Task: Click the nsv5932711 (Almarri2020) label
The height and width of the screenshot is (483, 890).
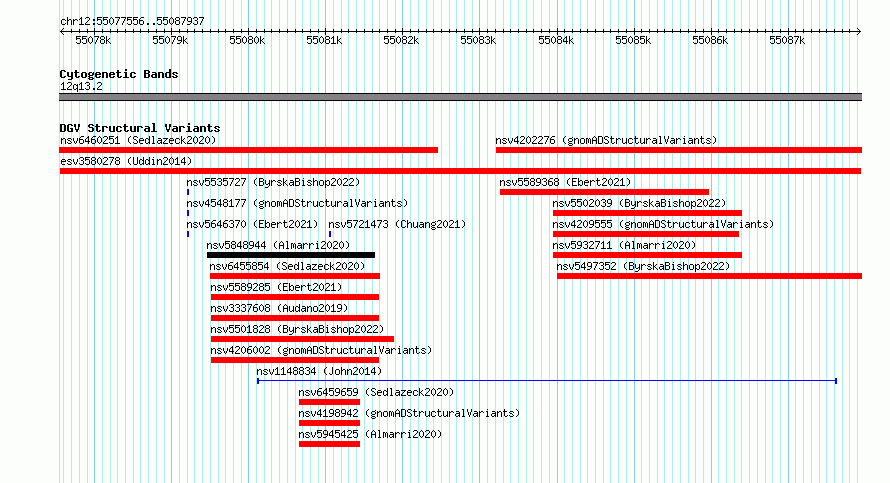Action: (624, 245)
